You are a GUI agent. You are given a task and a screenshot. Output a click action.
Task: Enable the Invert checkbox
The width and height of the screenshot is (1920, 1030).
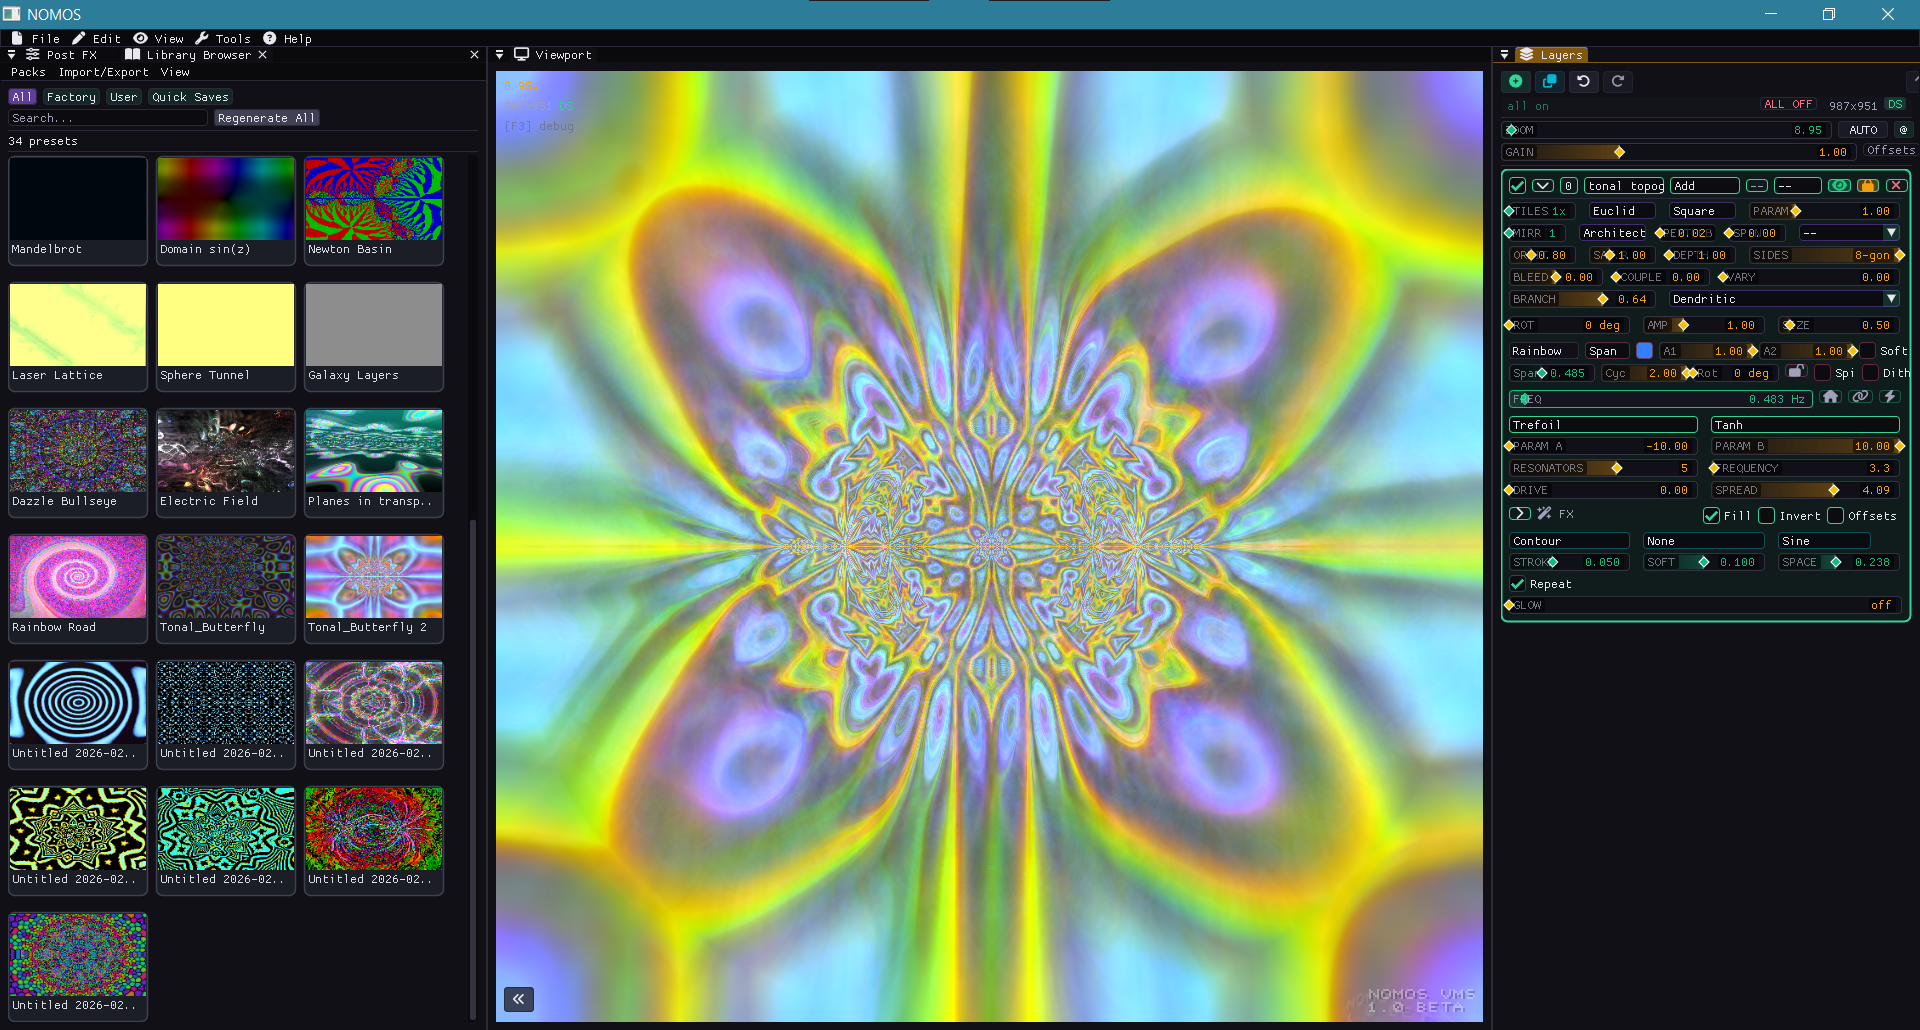1767,516
